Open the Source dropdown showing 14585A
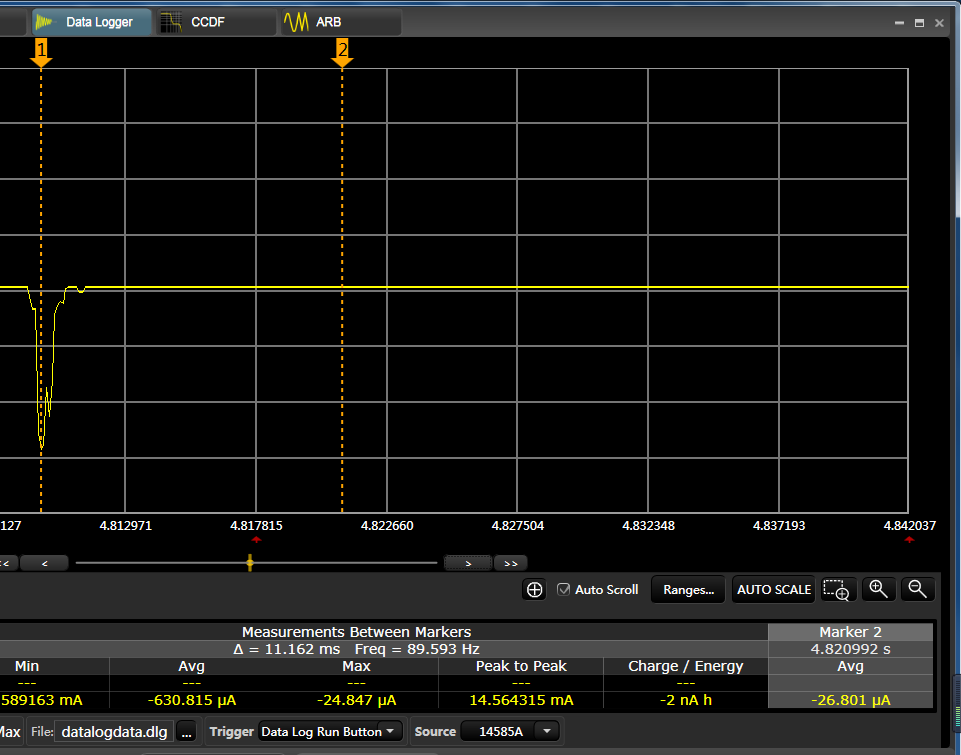The width and height of the screenshot is (961, 755). pos(509,732)
